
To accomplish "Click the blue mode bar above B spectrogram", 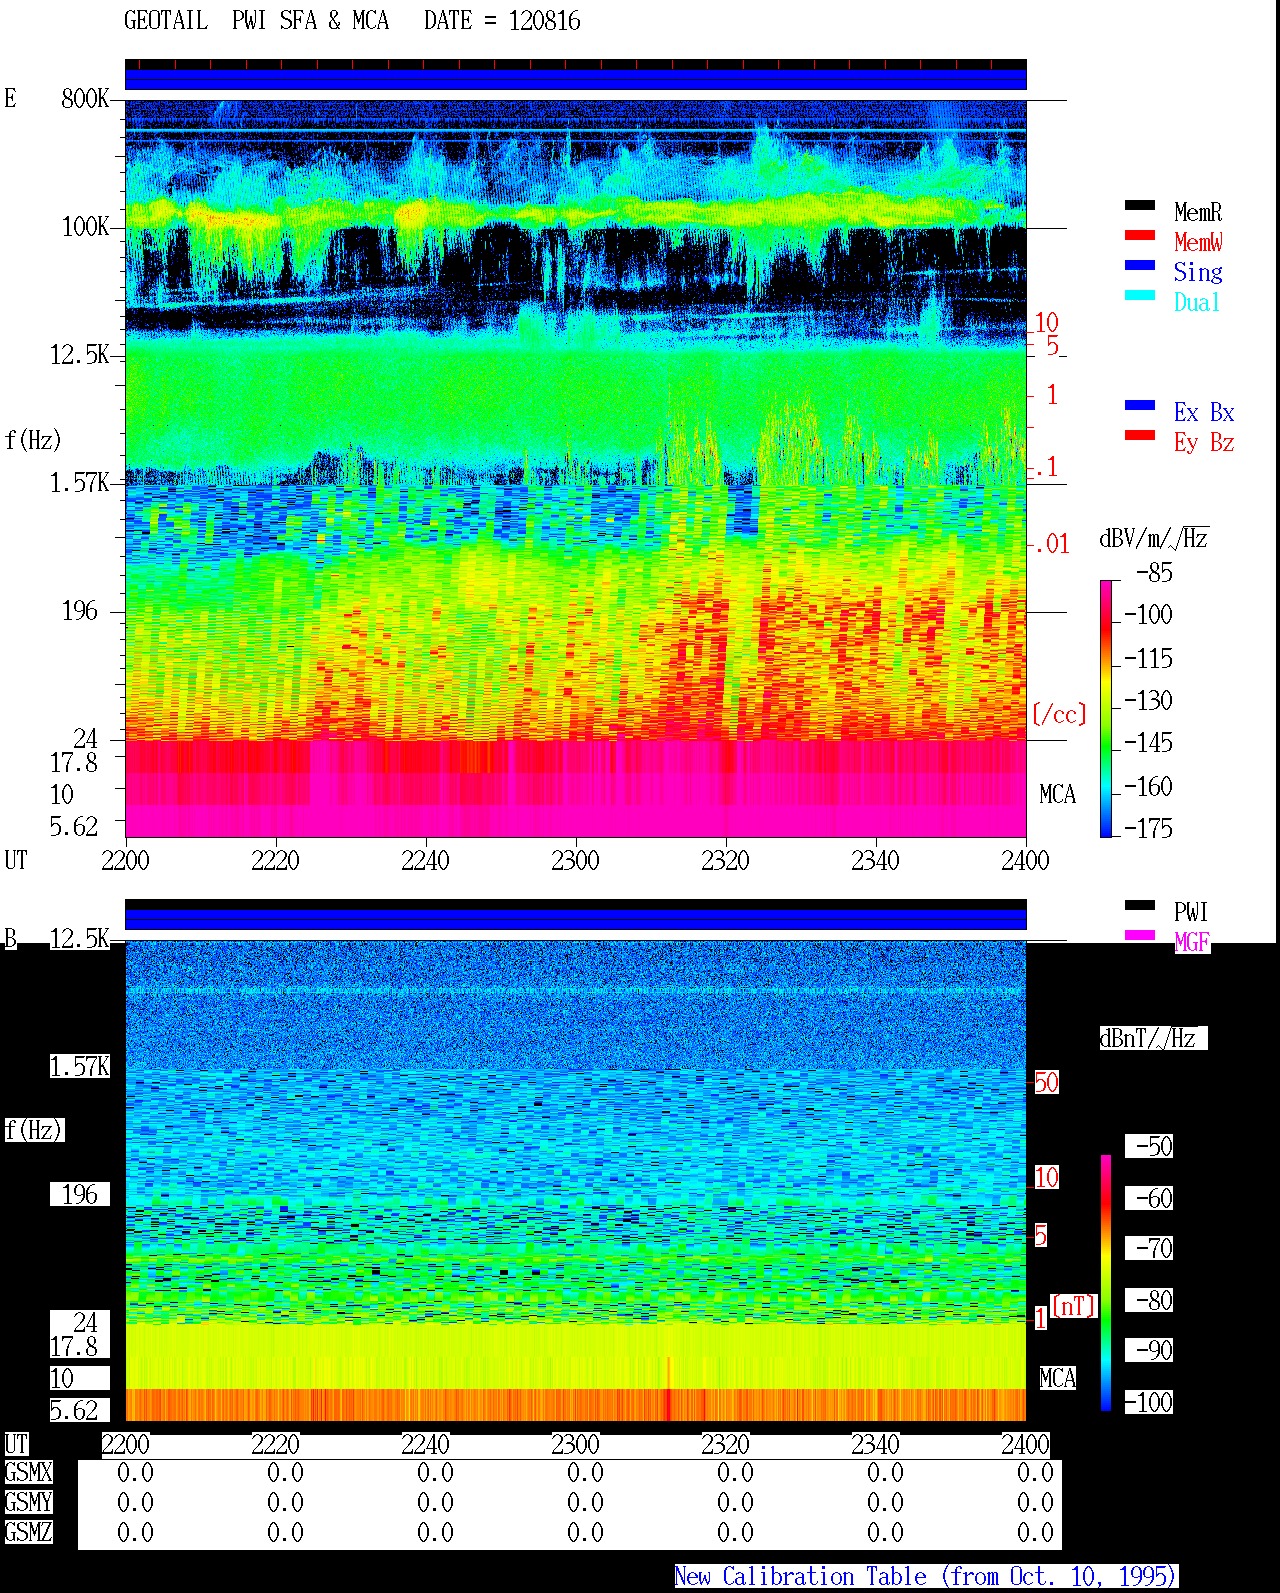I will [575, 918].
